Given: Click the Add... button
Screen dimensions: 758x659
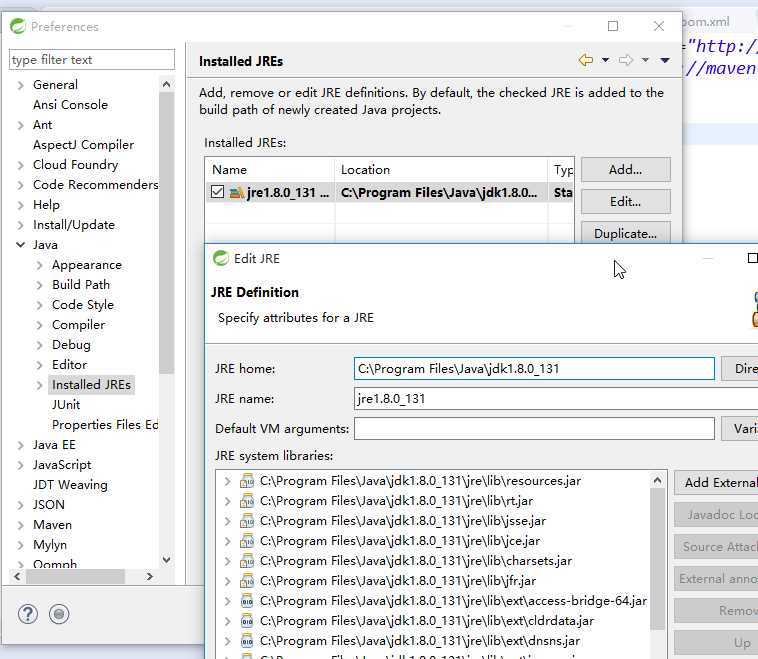Looking at the screenshot, I should point(626,170).
